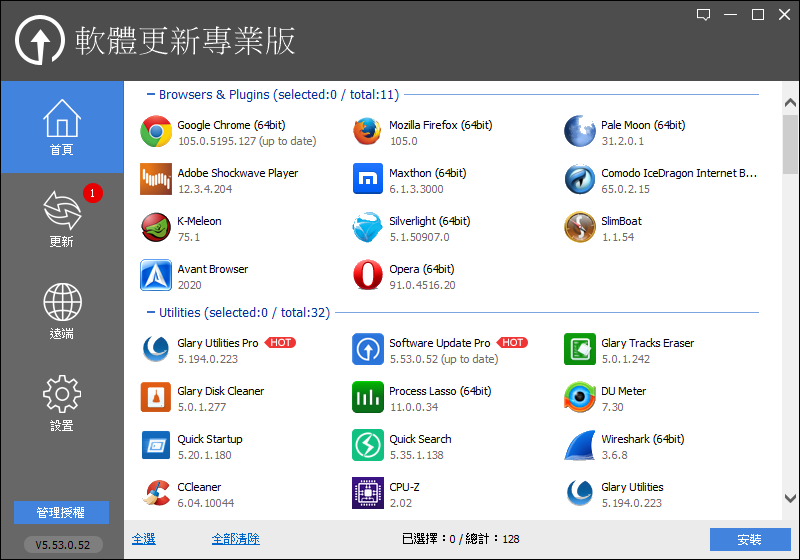Click the 'Opera (64bit)' label

pos(422,269)
